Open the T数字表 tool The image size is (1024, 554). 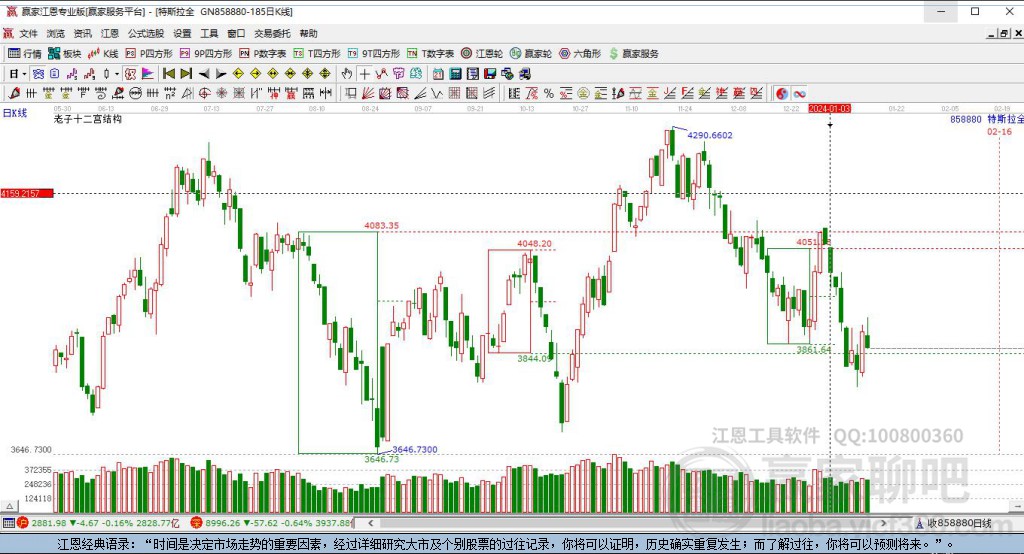pyautogui.click(x=430, y=54)
